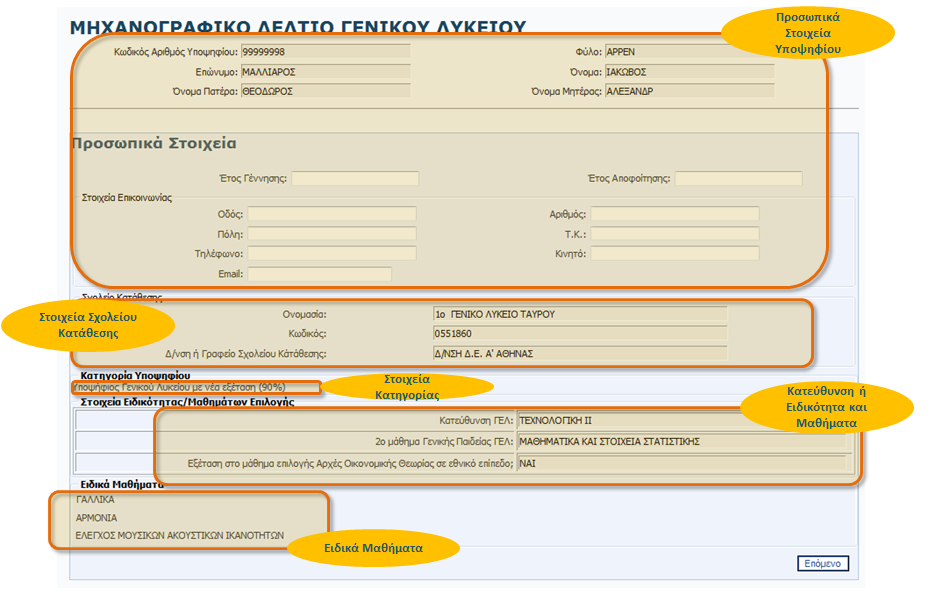936x600 pixels.
Task: Click the Τηλέφωνο input field
Action: click(332, 253)
